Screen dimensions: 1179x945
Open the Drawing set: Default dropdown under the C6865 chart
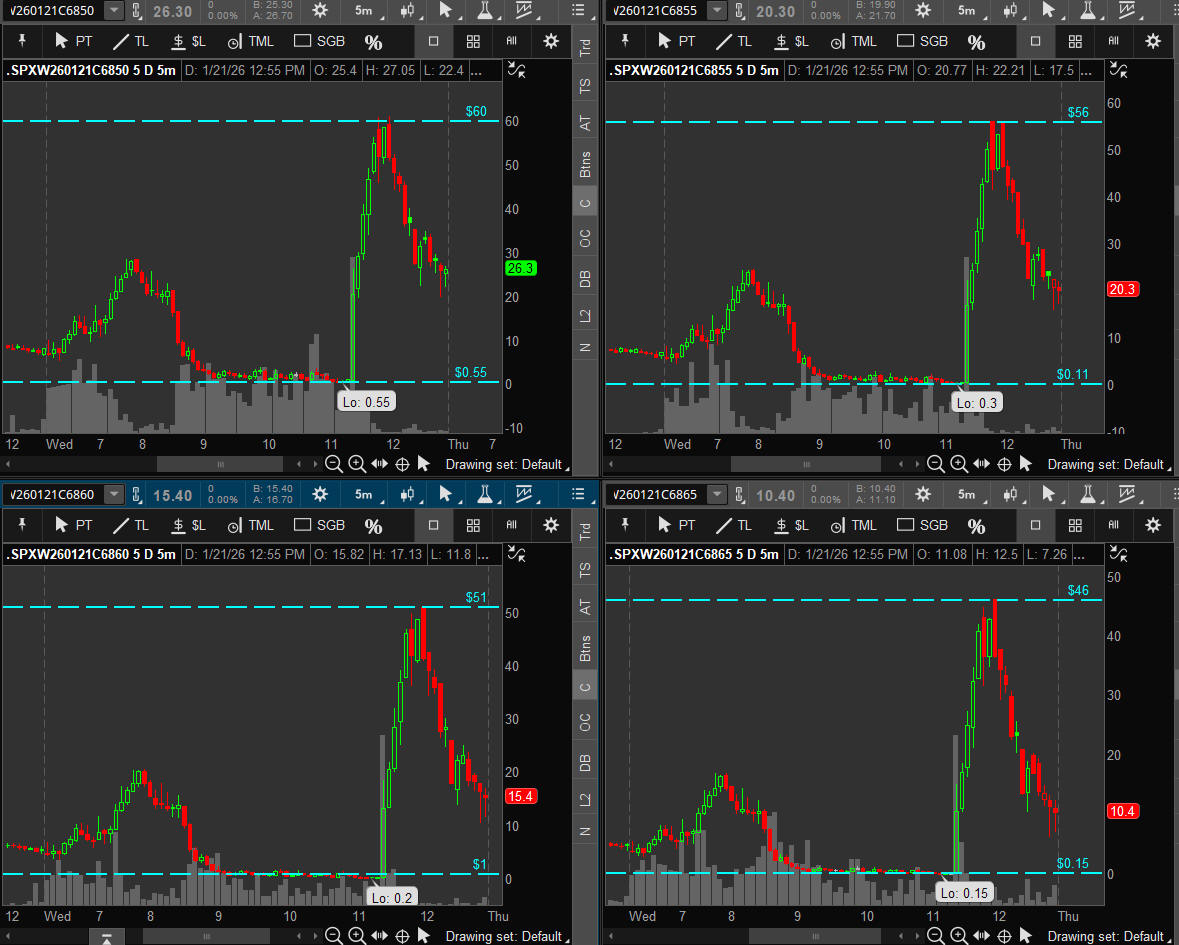[x=1105, y=936]
